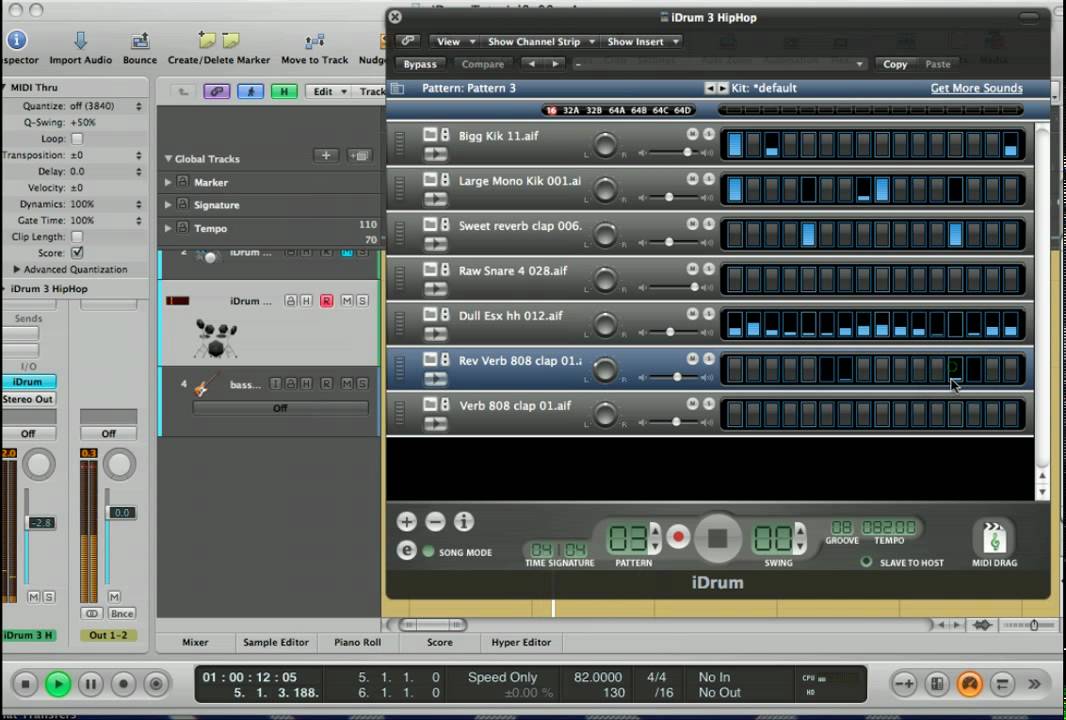Open the folder icon for Dull Esx hh 012.aif
The image size is (1066, 720).
pyautogui.click(x=430, y=314)
